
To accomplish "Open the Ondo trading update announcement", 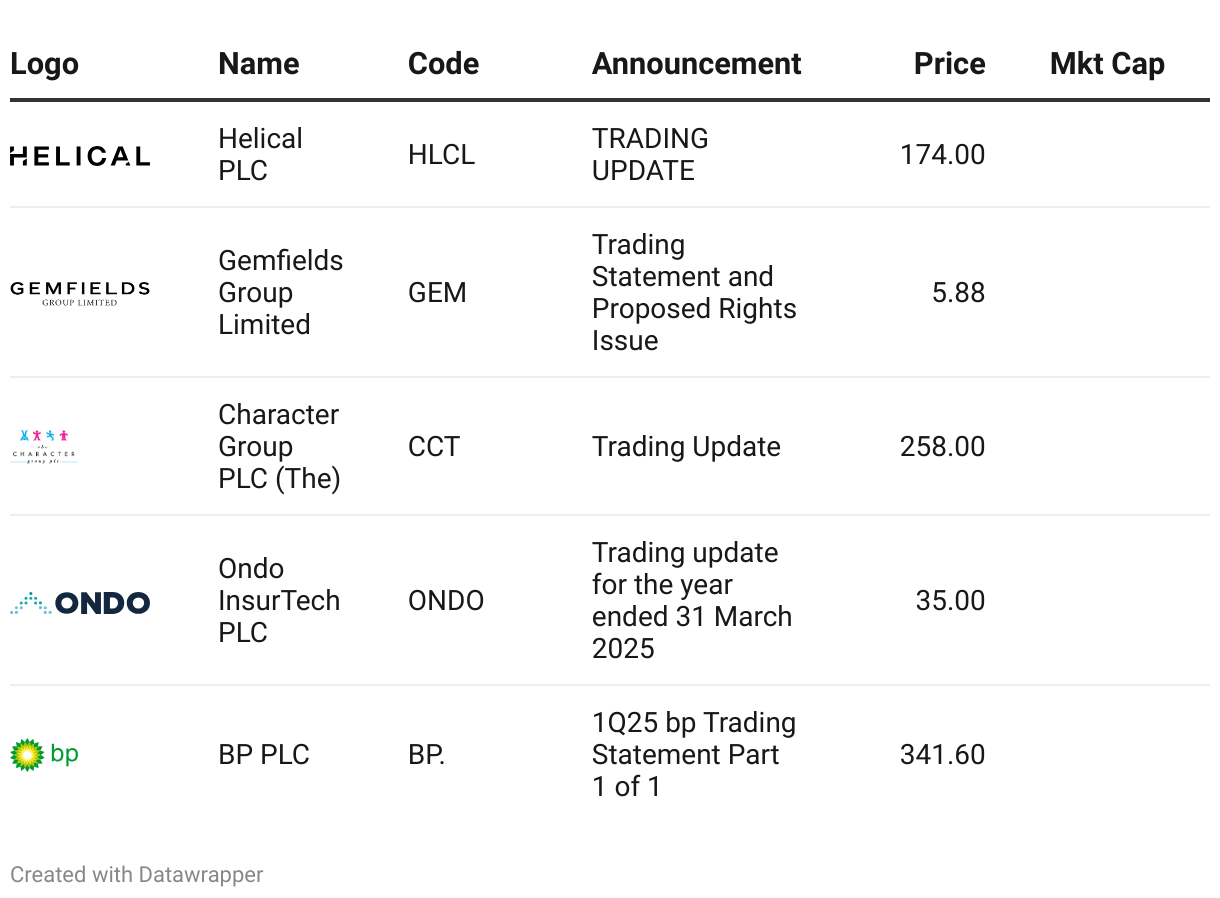I will 691,600.
